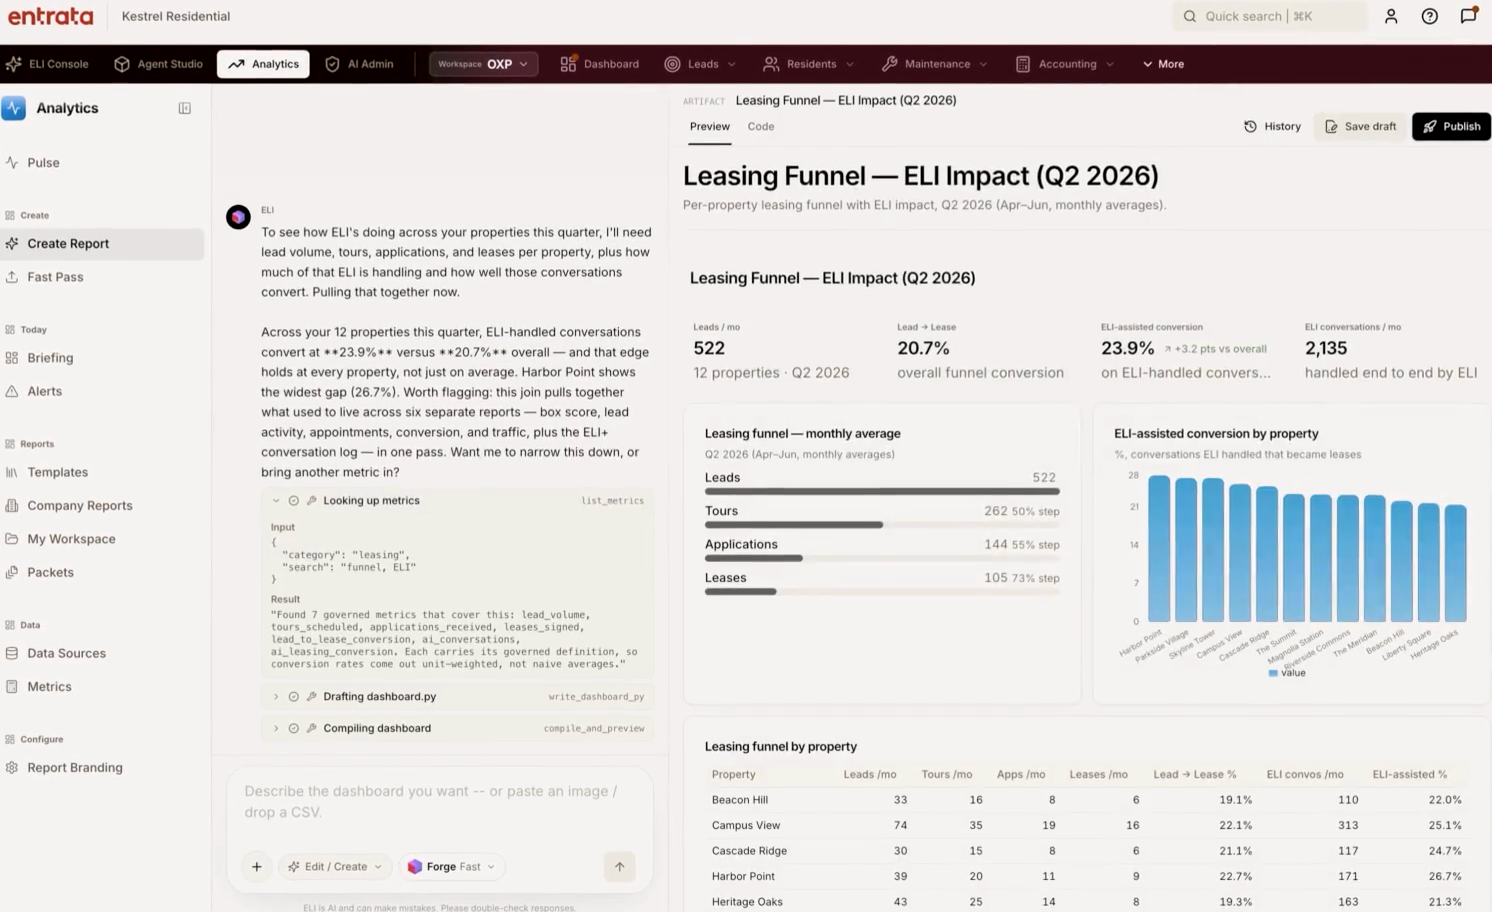Click the Lead → Lease % column header

click(x=1194, y=775)
